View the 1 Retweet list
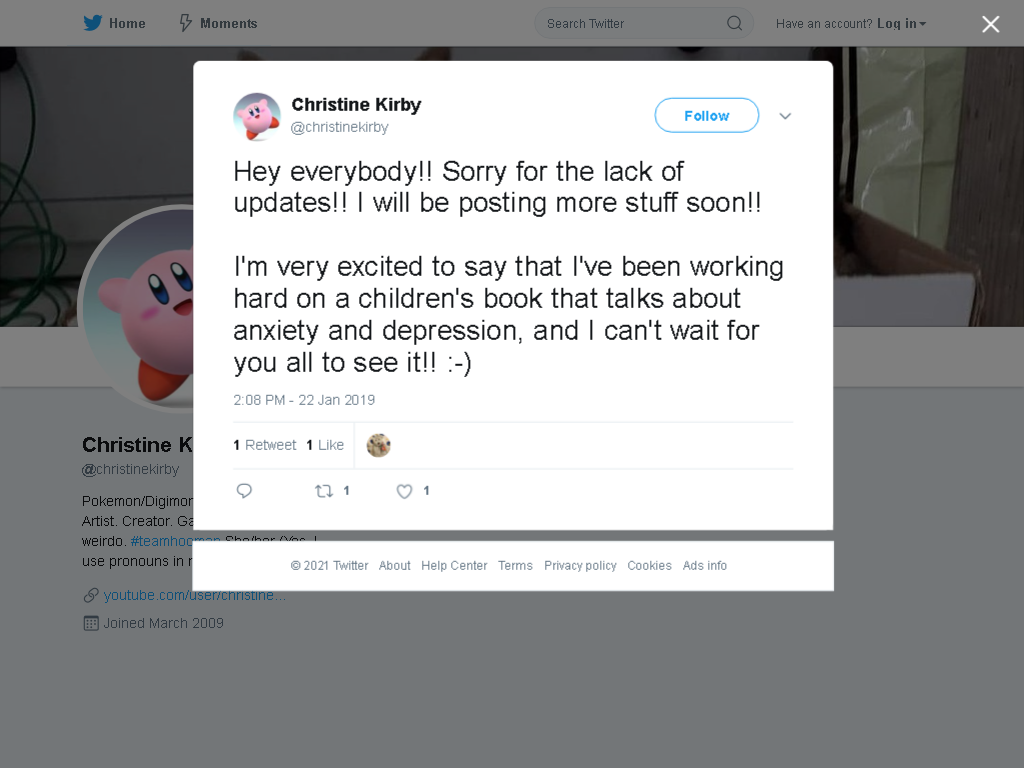 (264, 445)
